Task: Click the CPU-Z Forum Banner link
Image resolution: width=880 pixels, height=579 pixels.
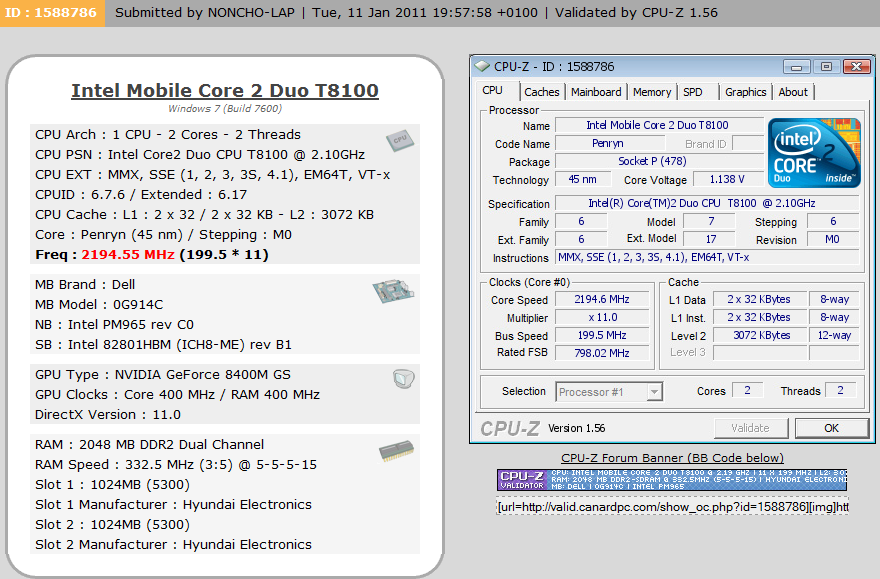Action: [x=672, y=458]
